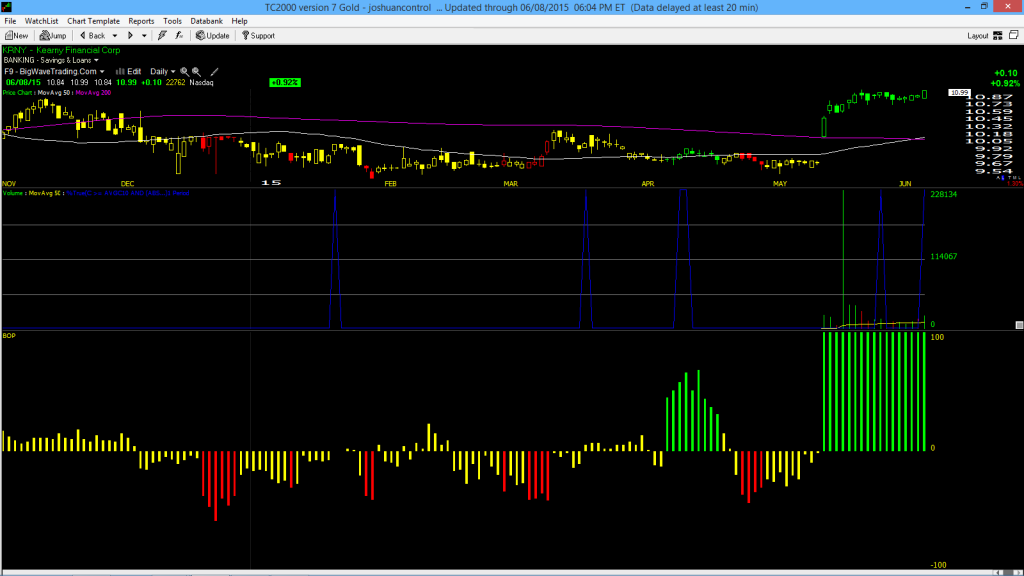Click the Volume indicator label

point(13,193)
